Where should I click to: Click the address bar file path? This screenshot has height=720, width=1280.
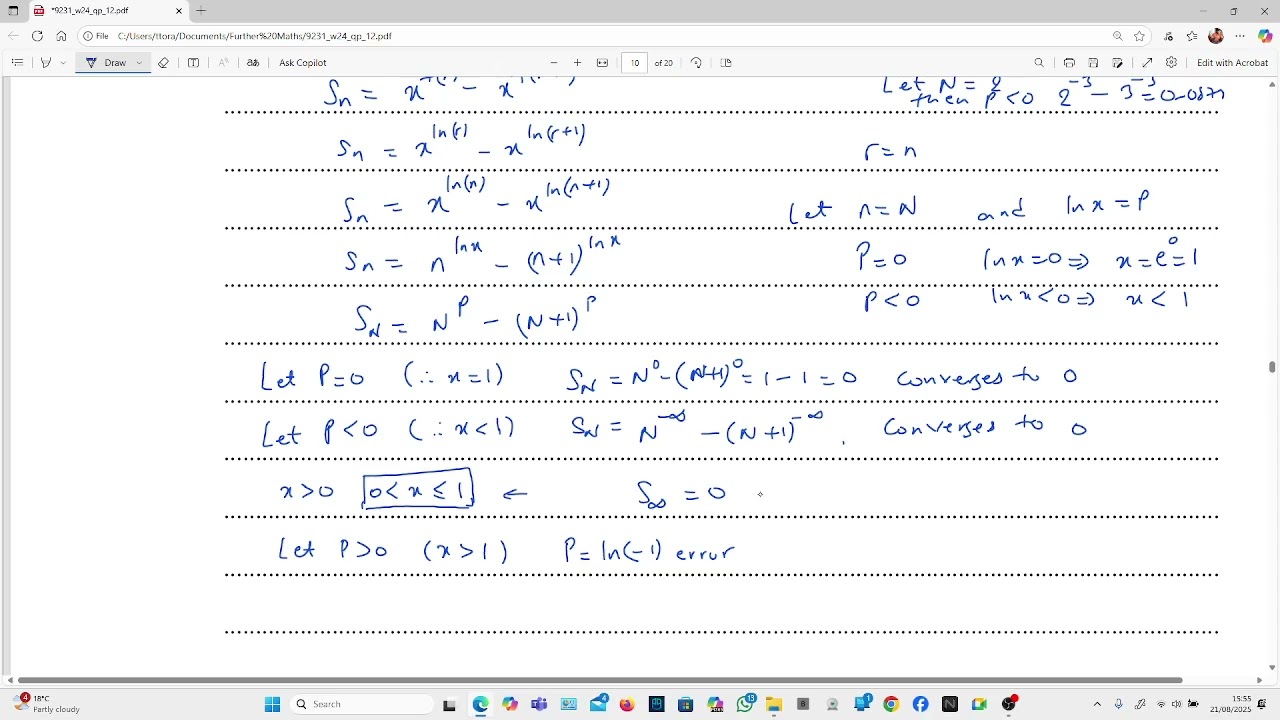click(255, 36)
